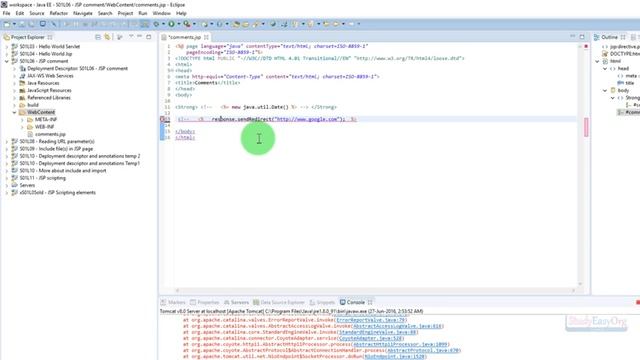Select S01L11 - JSP scripting project

[x=42, y=178]
